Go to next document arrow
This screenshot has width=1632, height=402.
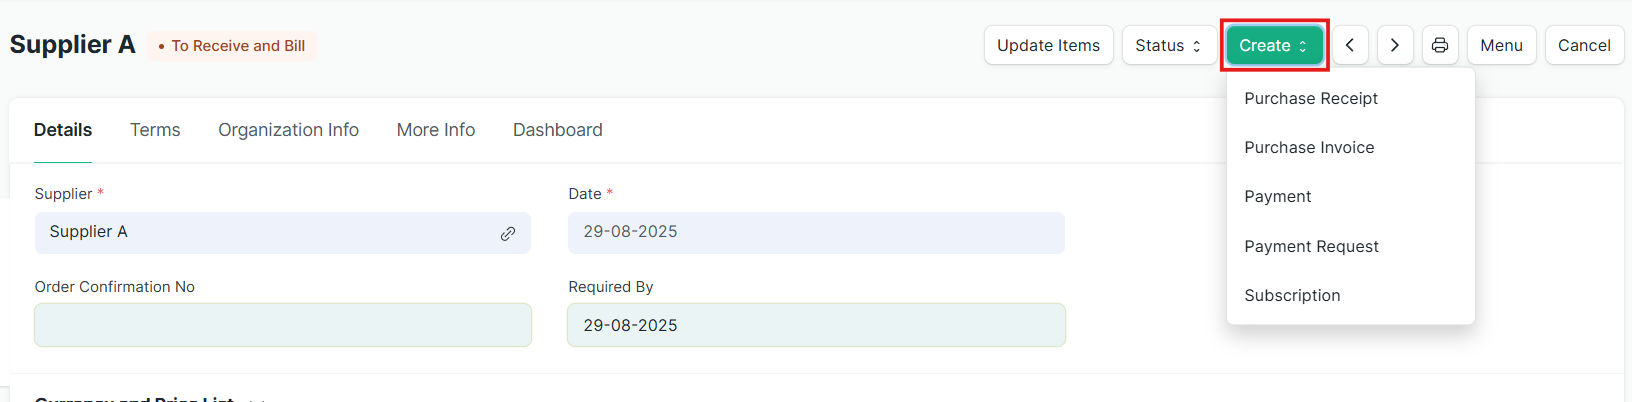[1395, 45]
